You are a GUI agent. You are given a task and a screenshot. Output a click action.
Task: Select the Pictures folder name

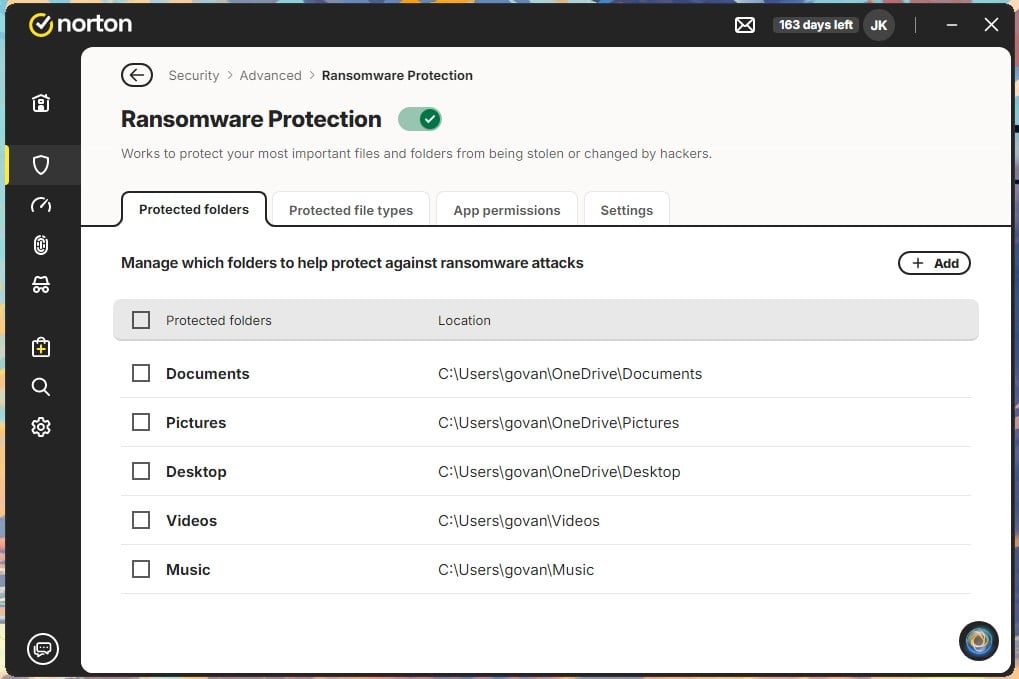(x=196, y=423)
